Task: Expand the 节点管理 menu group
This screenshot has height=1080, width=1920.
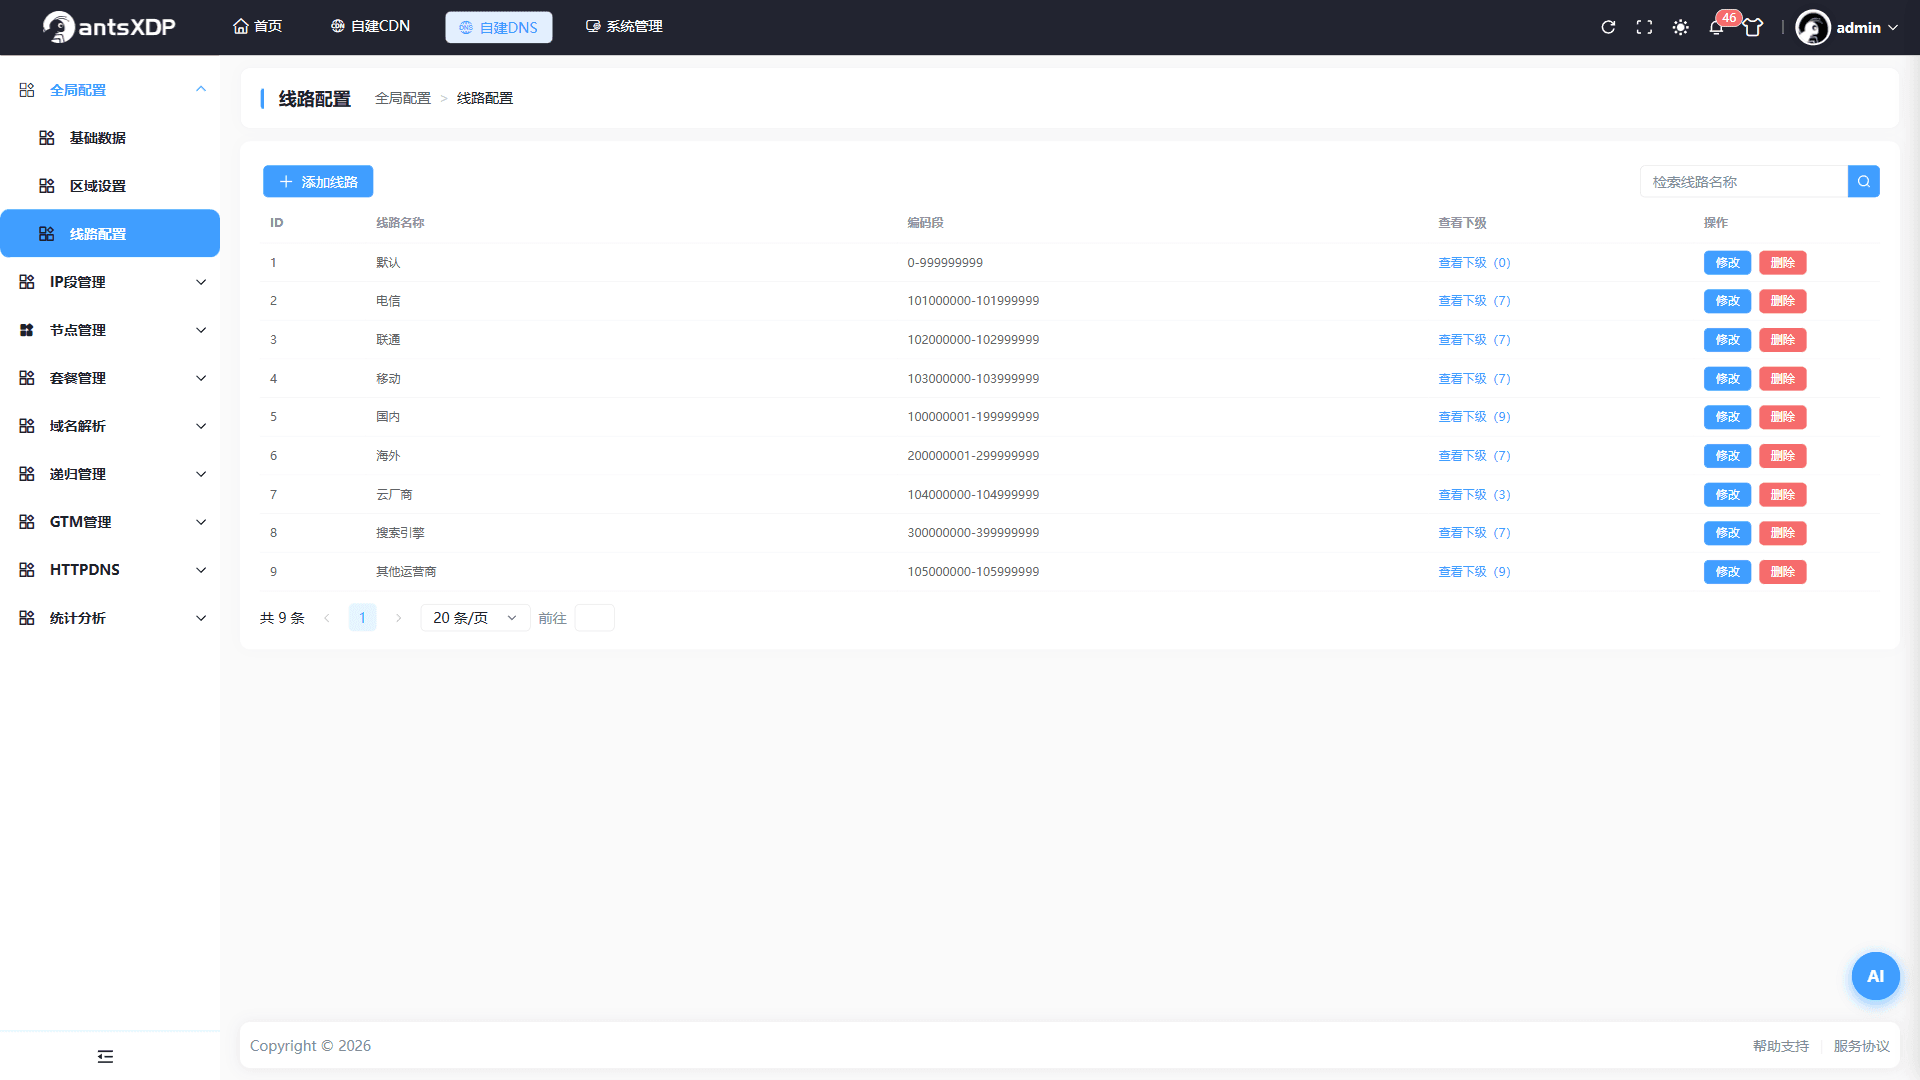Action: point(110,330)
